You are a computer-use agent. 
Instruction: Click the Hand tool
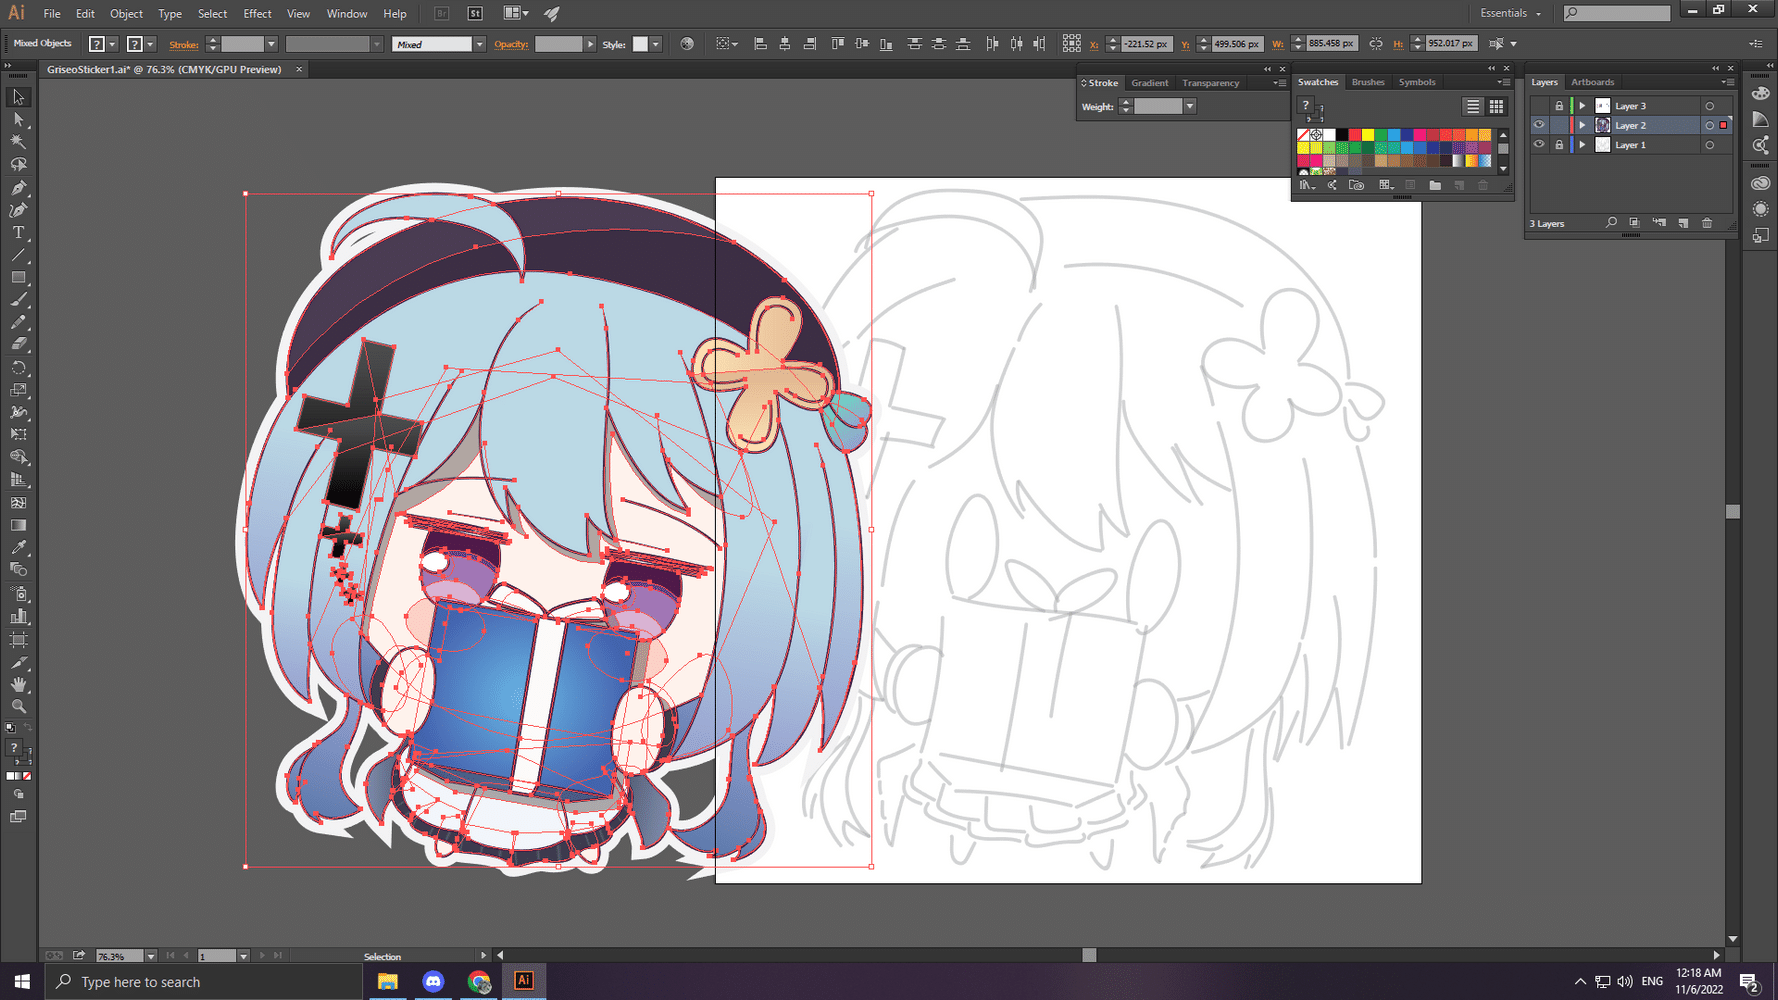pyautogui.click(x=18, y=685)
